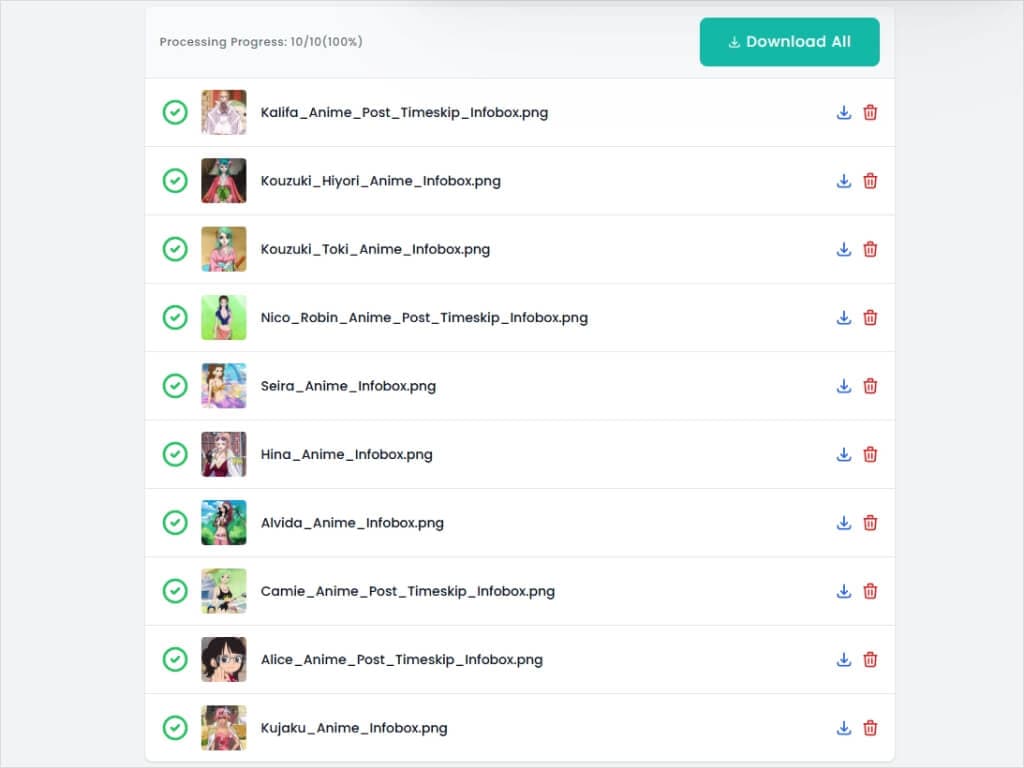Delete Kouzuki_Toki_Anime_Infobox.png
Screen dimensions: 1024x768
coord(869,249)
